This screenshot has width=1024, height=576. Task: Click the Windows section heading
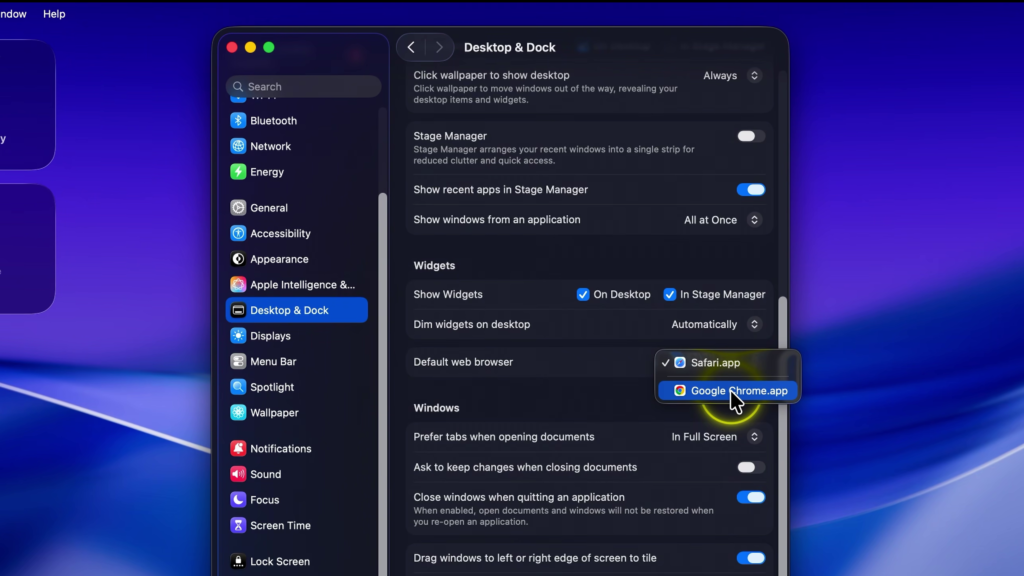[436, 408]
